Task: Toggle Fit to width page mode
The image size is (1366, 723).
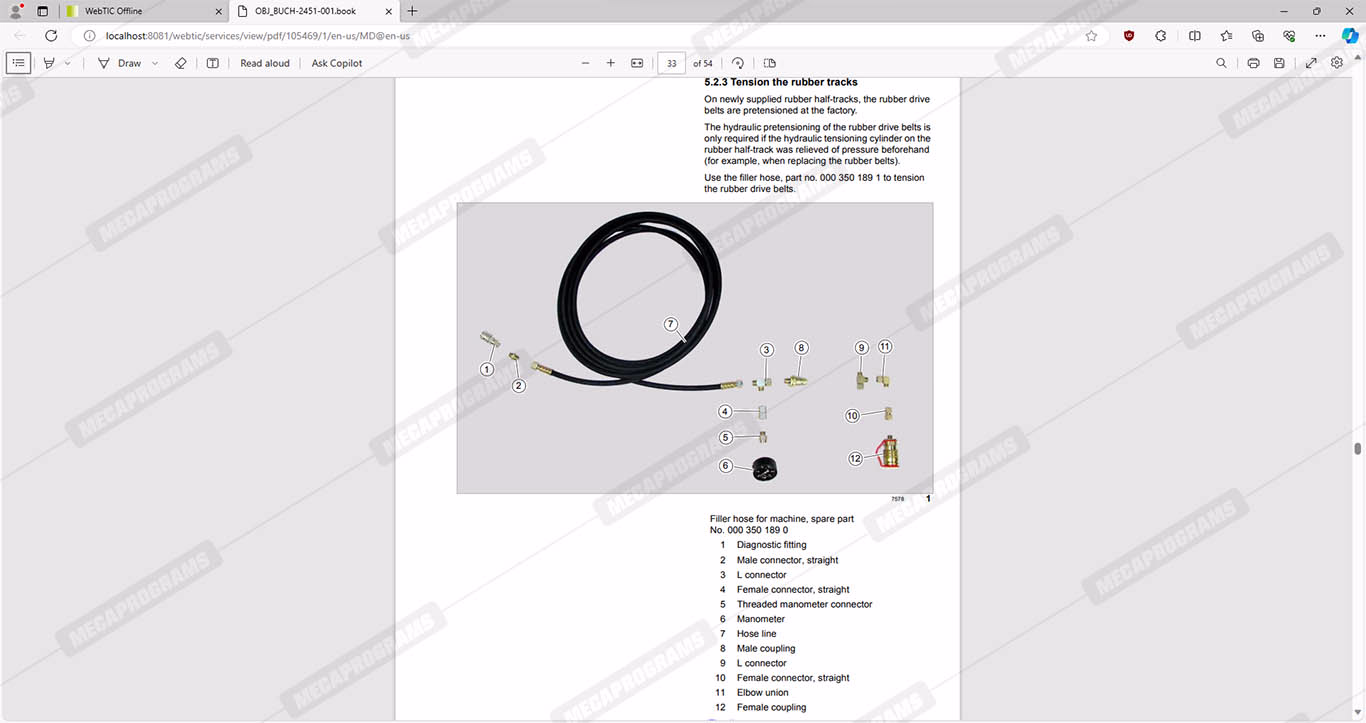Action: pos(637,63)
